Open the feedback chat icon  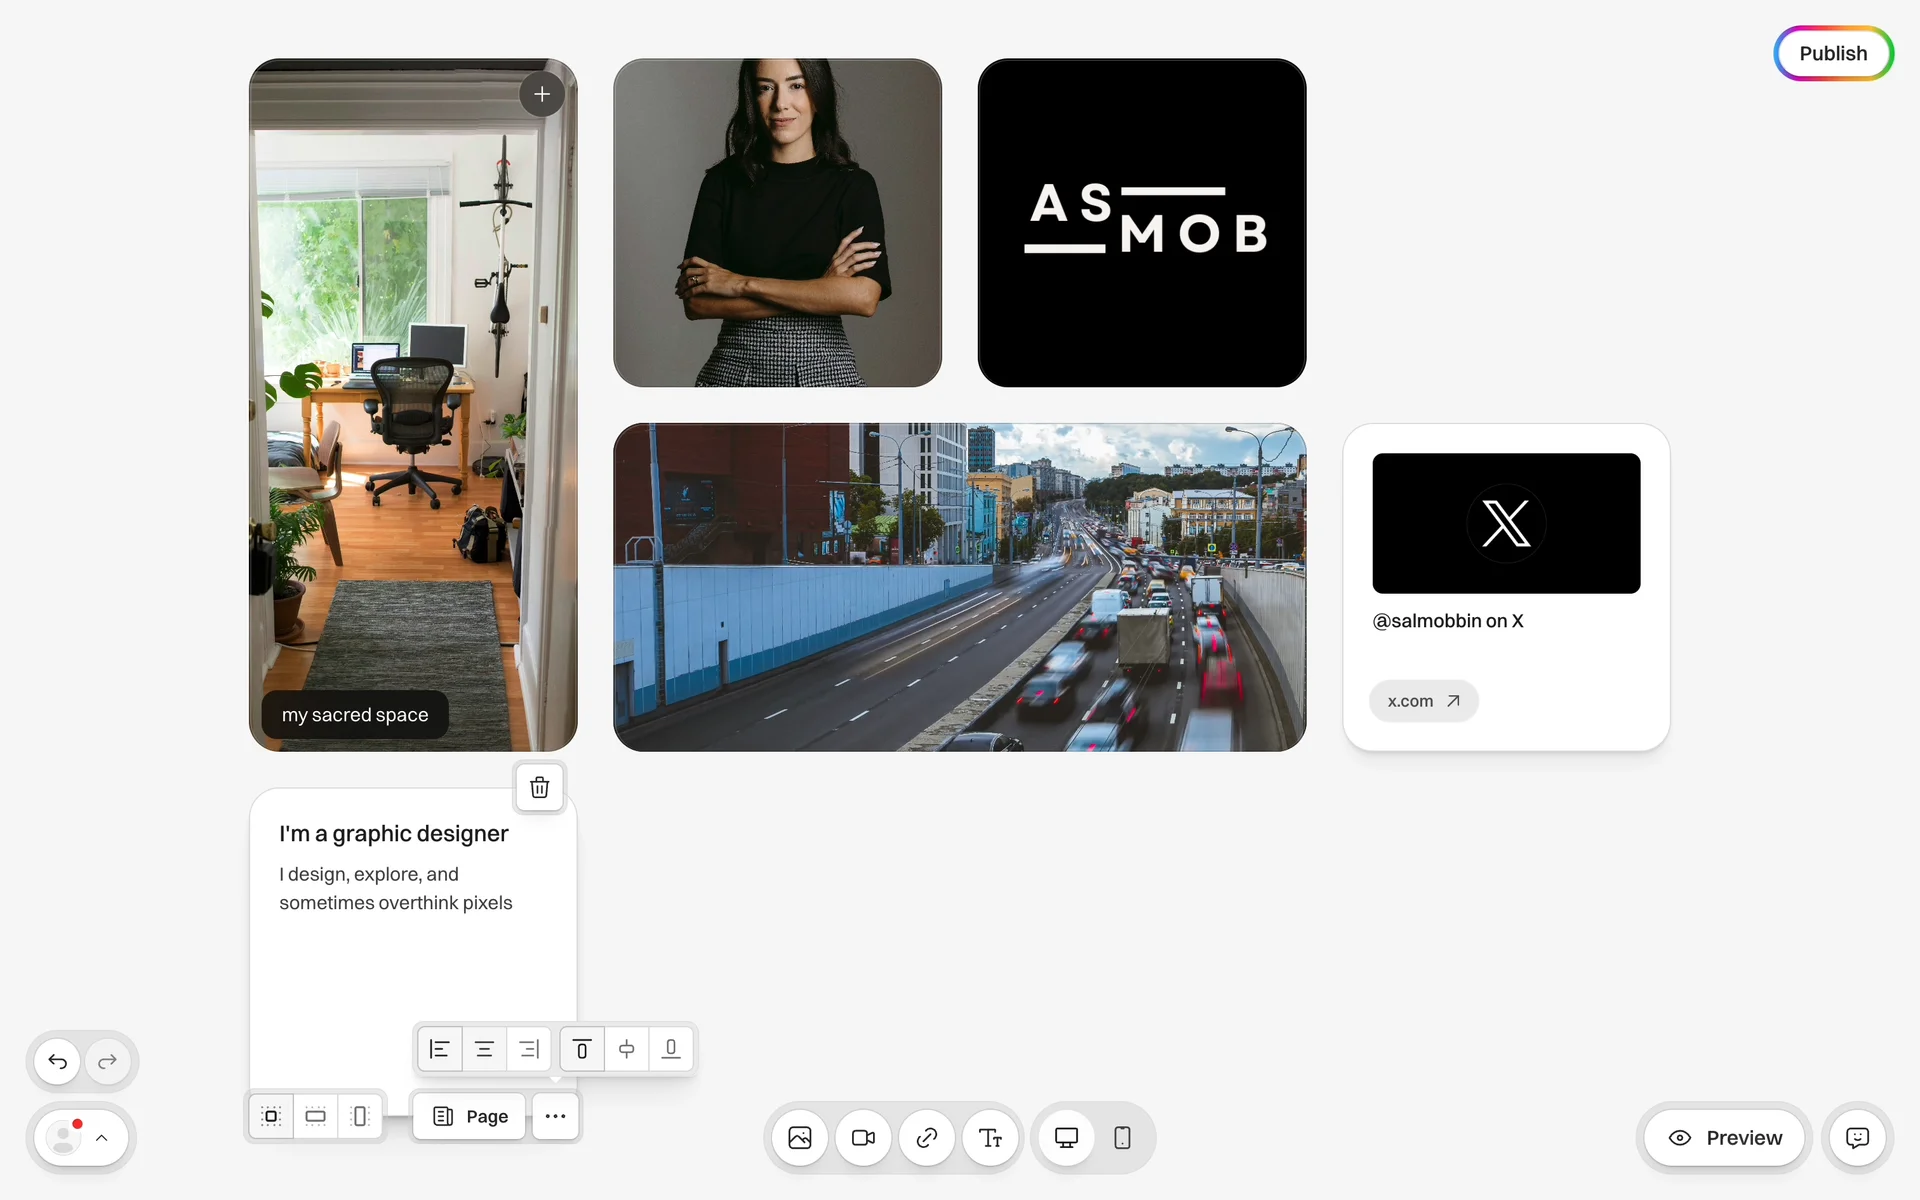tap(1857, 1138)
